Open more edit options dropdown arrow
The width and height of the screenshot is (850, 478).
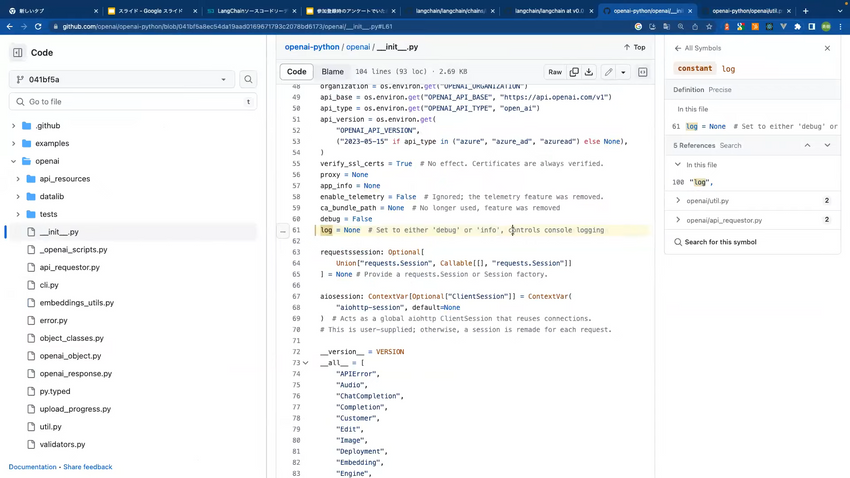click(x=623, y=72)
